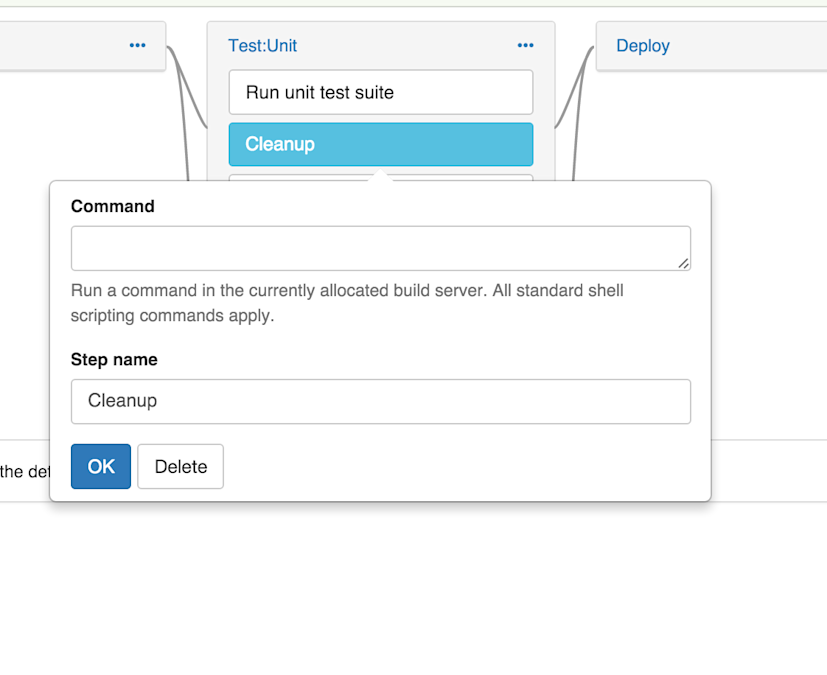Screen dimensions: 827x675
Task: Click the Deploy stage card
Action: [x=710, y=45]
